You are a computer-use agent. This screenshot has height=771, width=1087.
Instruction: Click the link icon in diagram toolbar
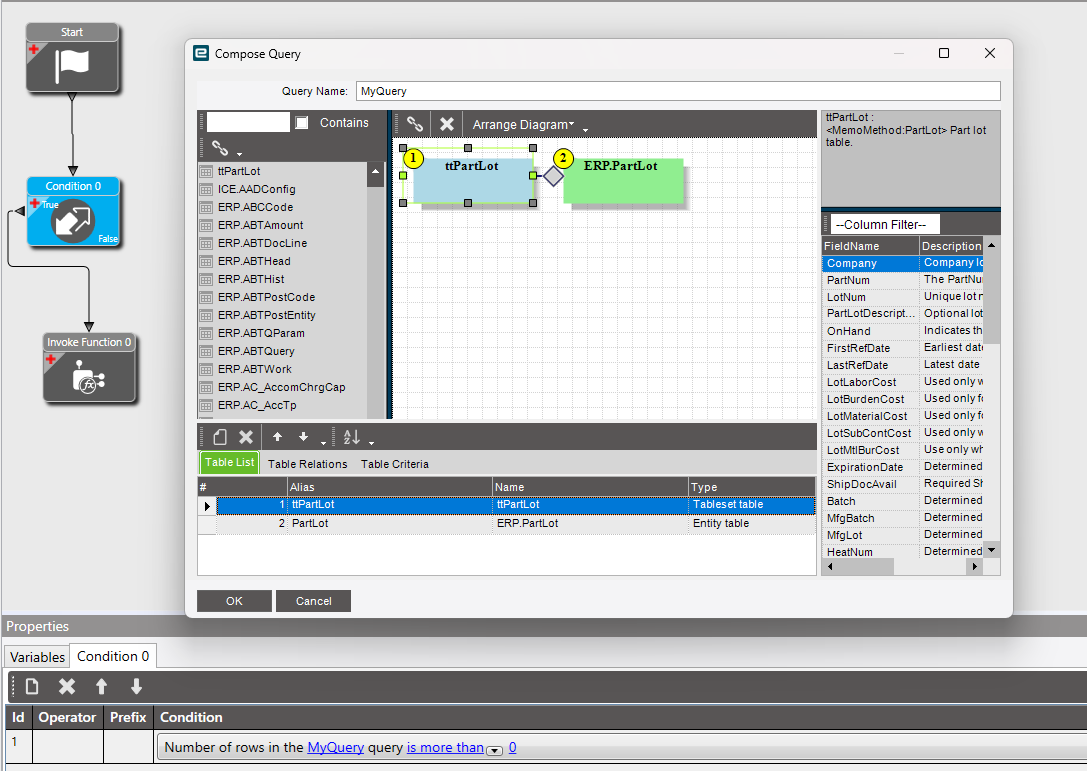pyautogui.click(x=414, y=124)
